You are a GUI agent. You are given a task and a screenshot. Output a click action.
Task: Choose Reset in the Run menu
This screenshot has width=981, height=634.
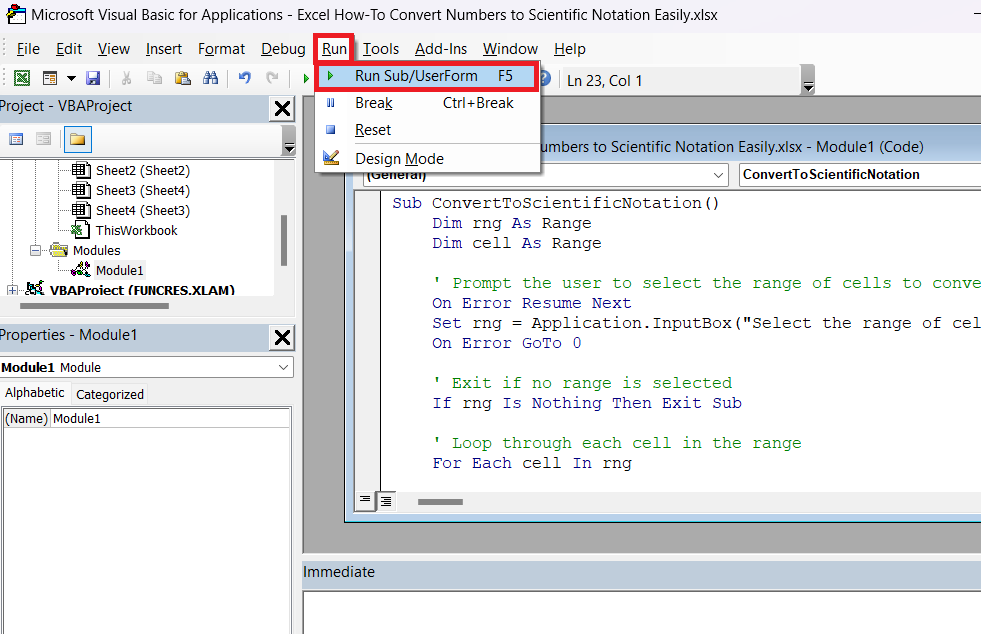[x=427, y=130]
